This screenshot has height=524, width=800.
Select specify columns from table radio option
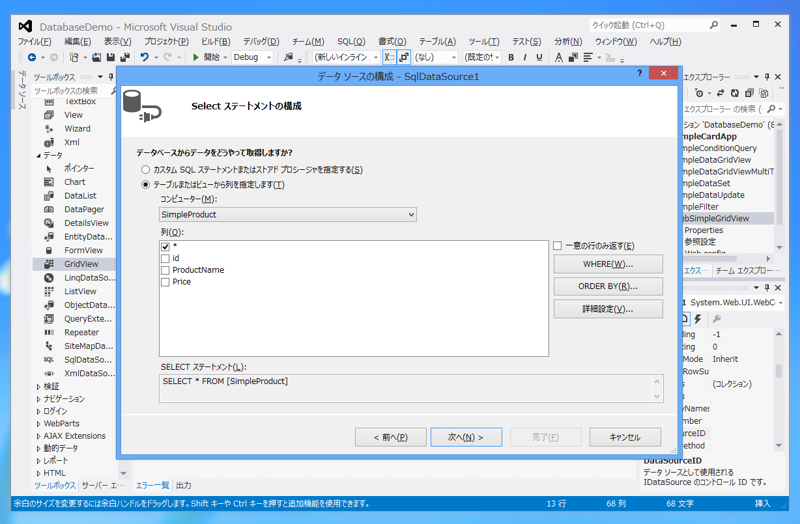tap(145, 184)
